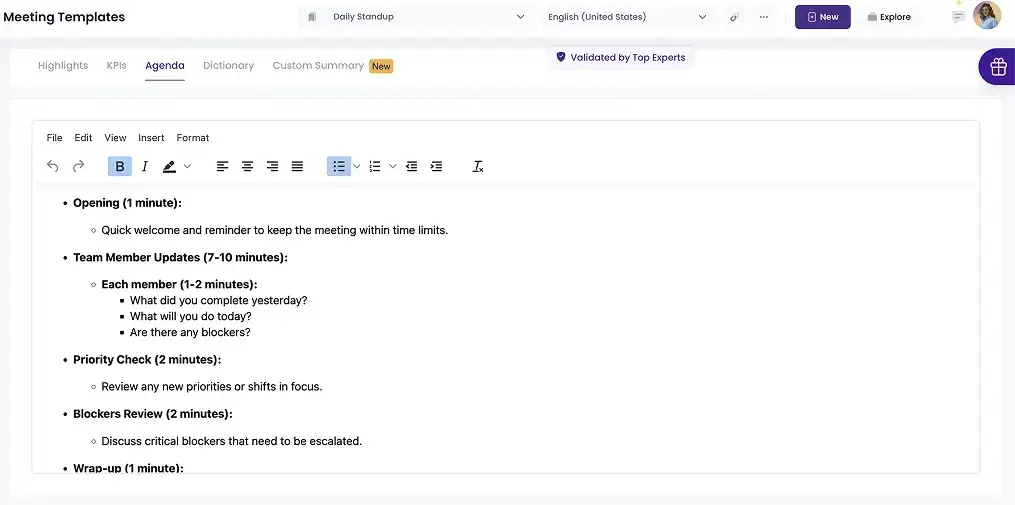Open the gift box icon
Image resolution: width=1015 pixels, height=505 pixels.
point(997,67)
